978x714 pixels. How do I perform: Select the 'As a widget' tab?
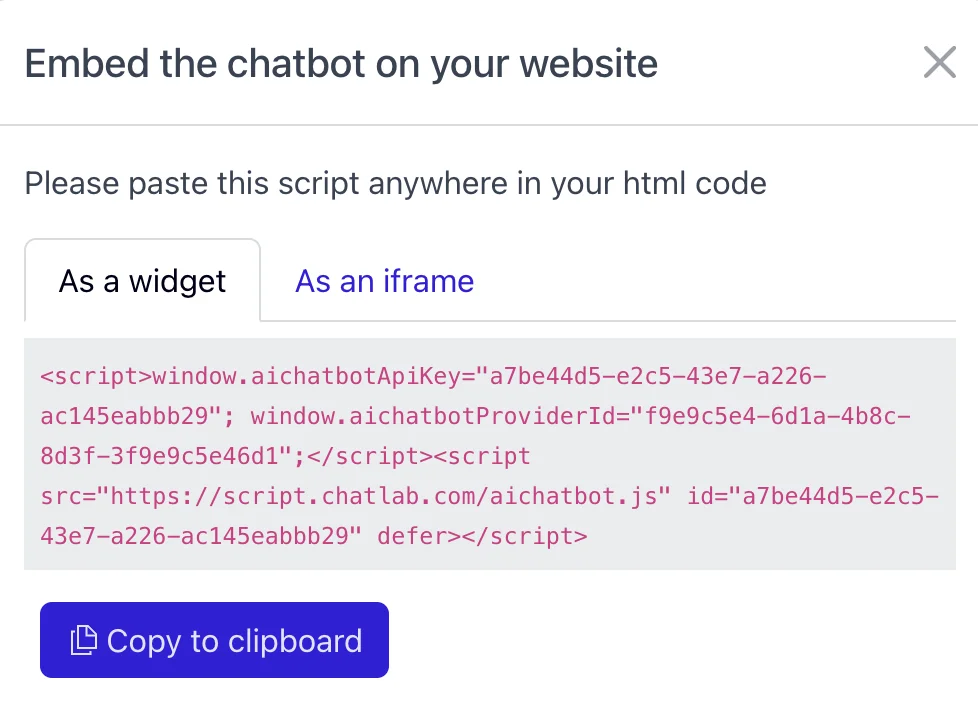pyautogui.click(x=142, y=281)
